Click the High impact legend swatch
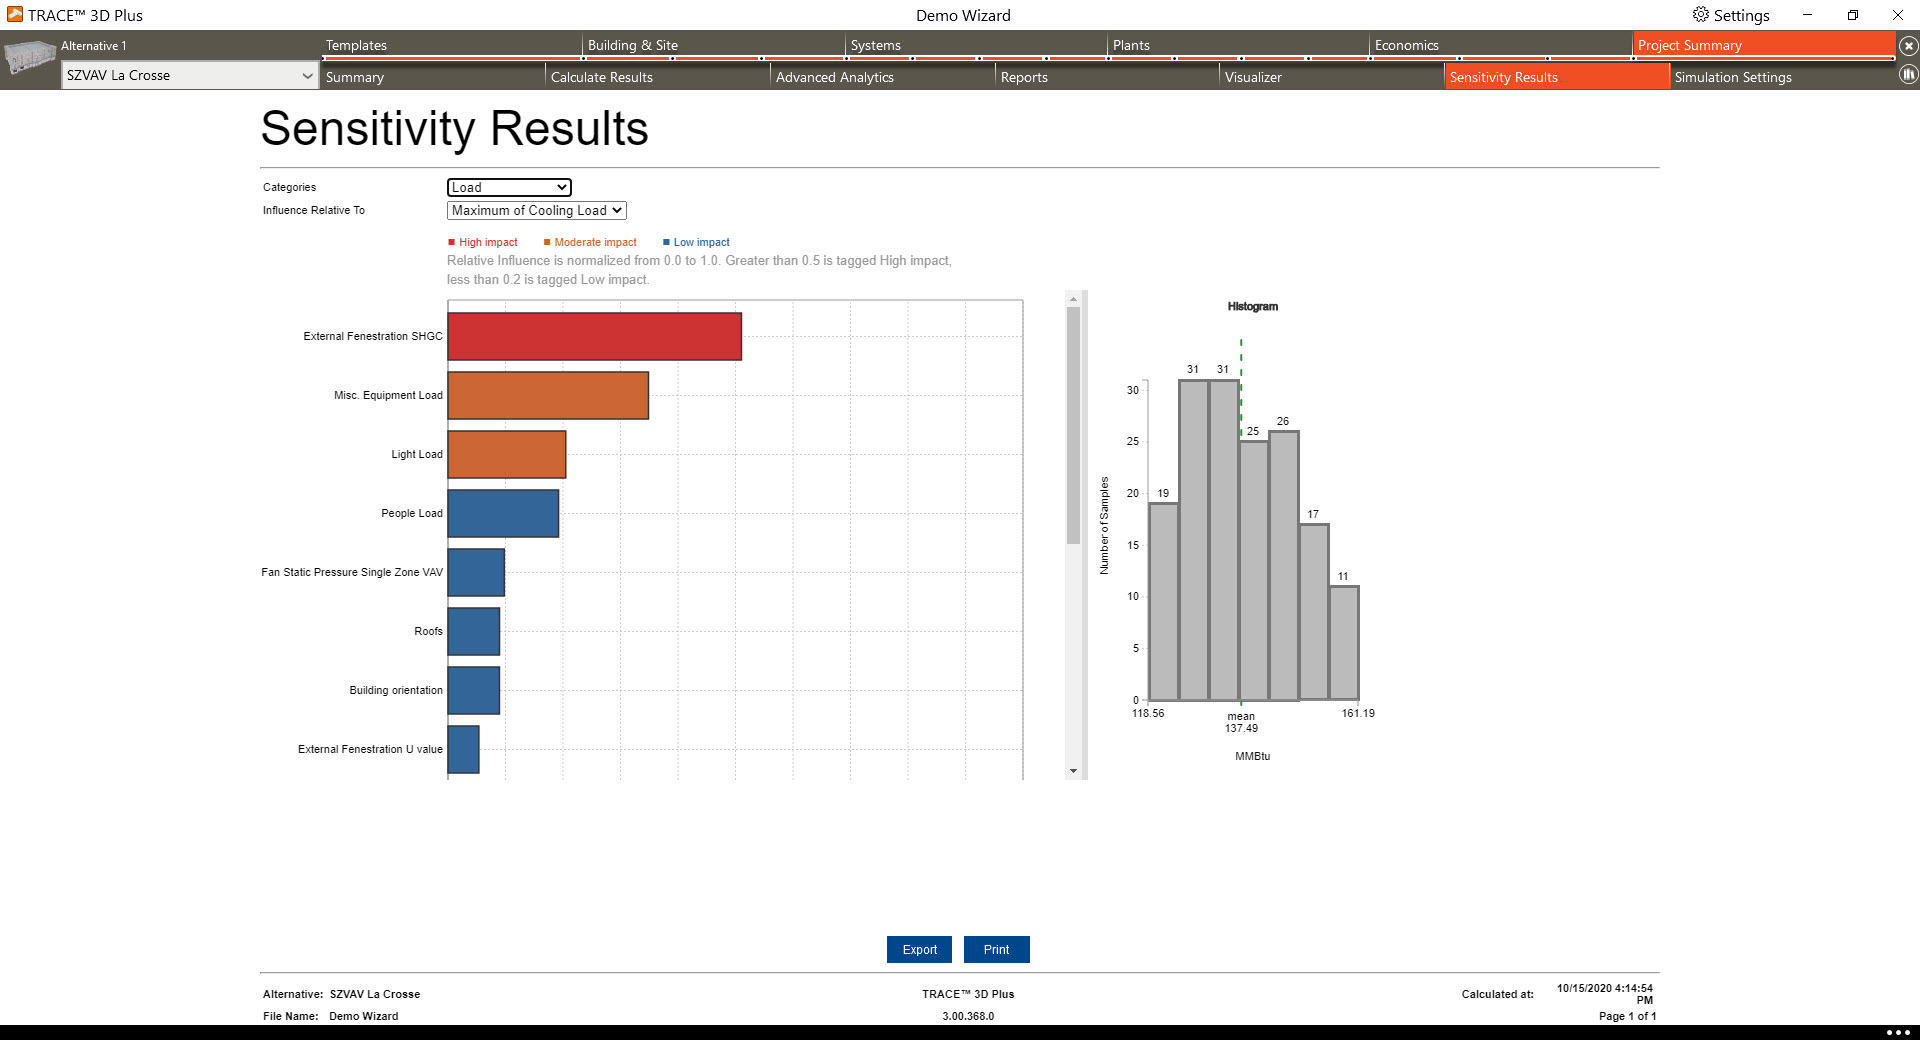 click(451, 242)
